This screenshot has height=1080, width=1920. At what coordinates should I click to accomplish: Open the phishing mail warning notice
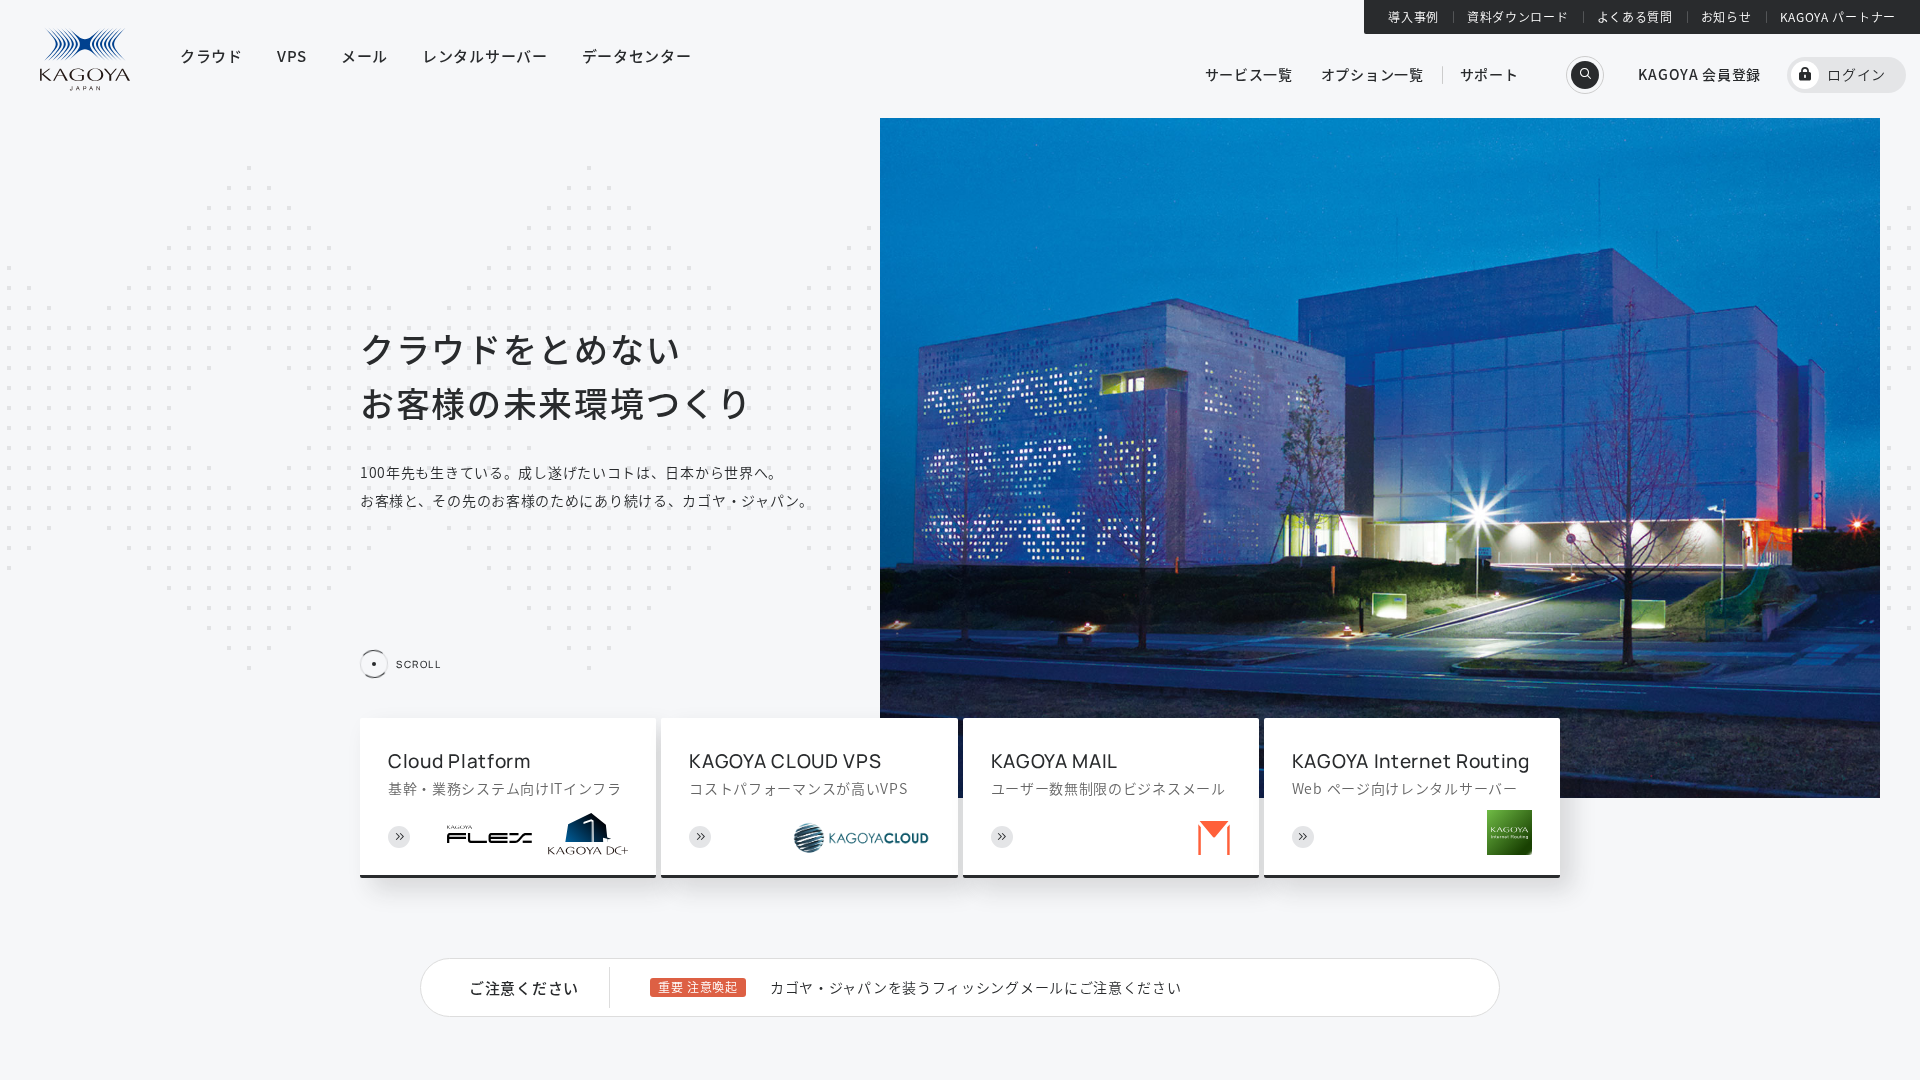tap(975, 987)
